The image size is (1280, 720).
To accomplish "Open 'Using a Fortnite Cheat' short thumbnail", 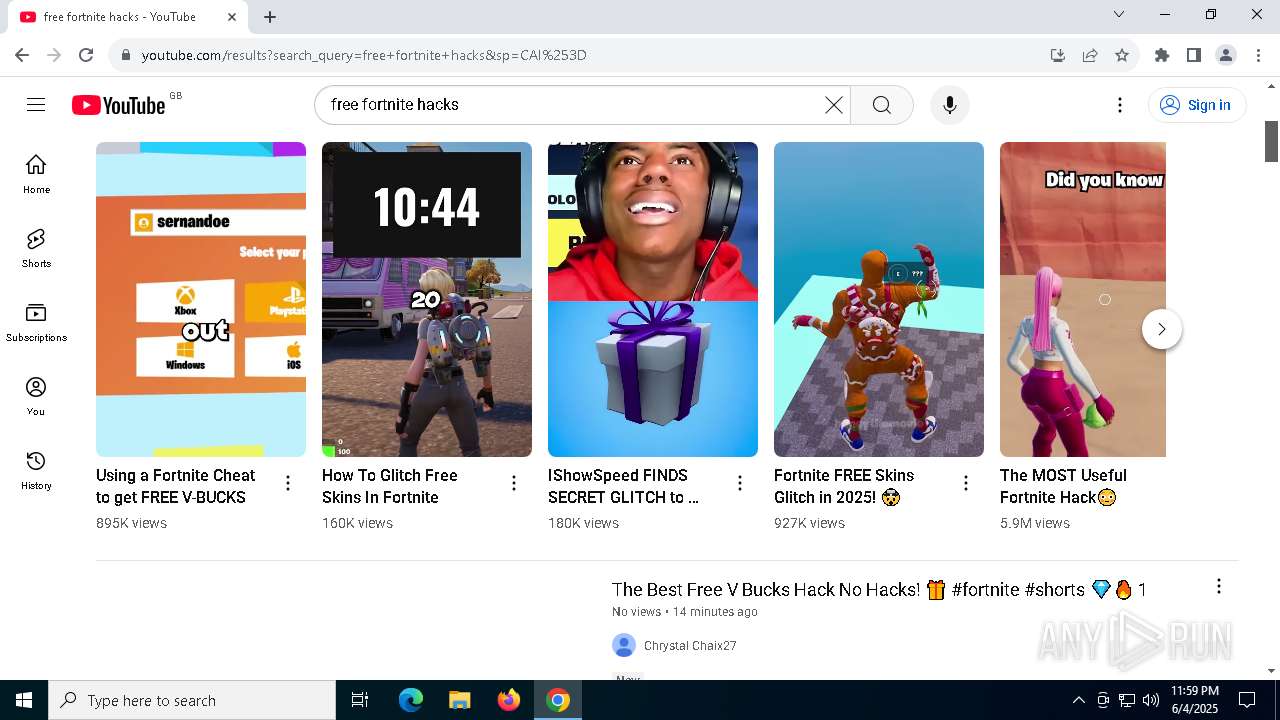I will coord(201,299).
